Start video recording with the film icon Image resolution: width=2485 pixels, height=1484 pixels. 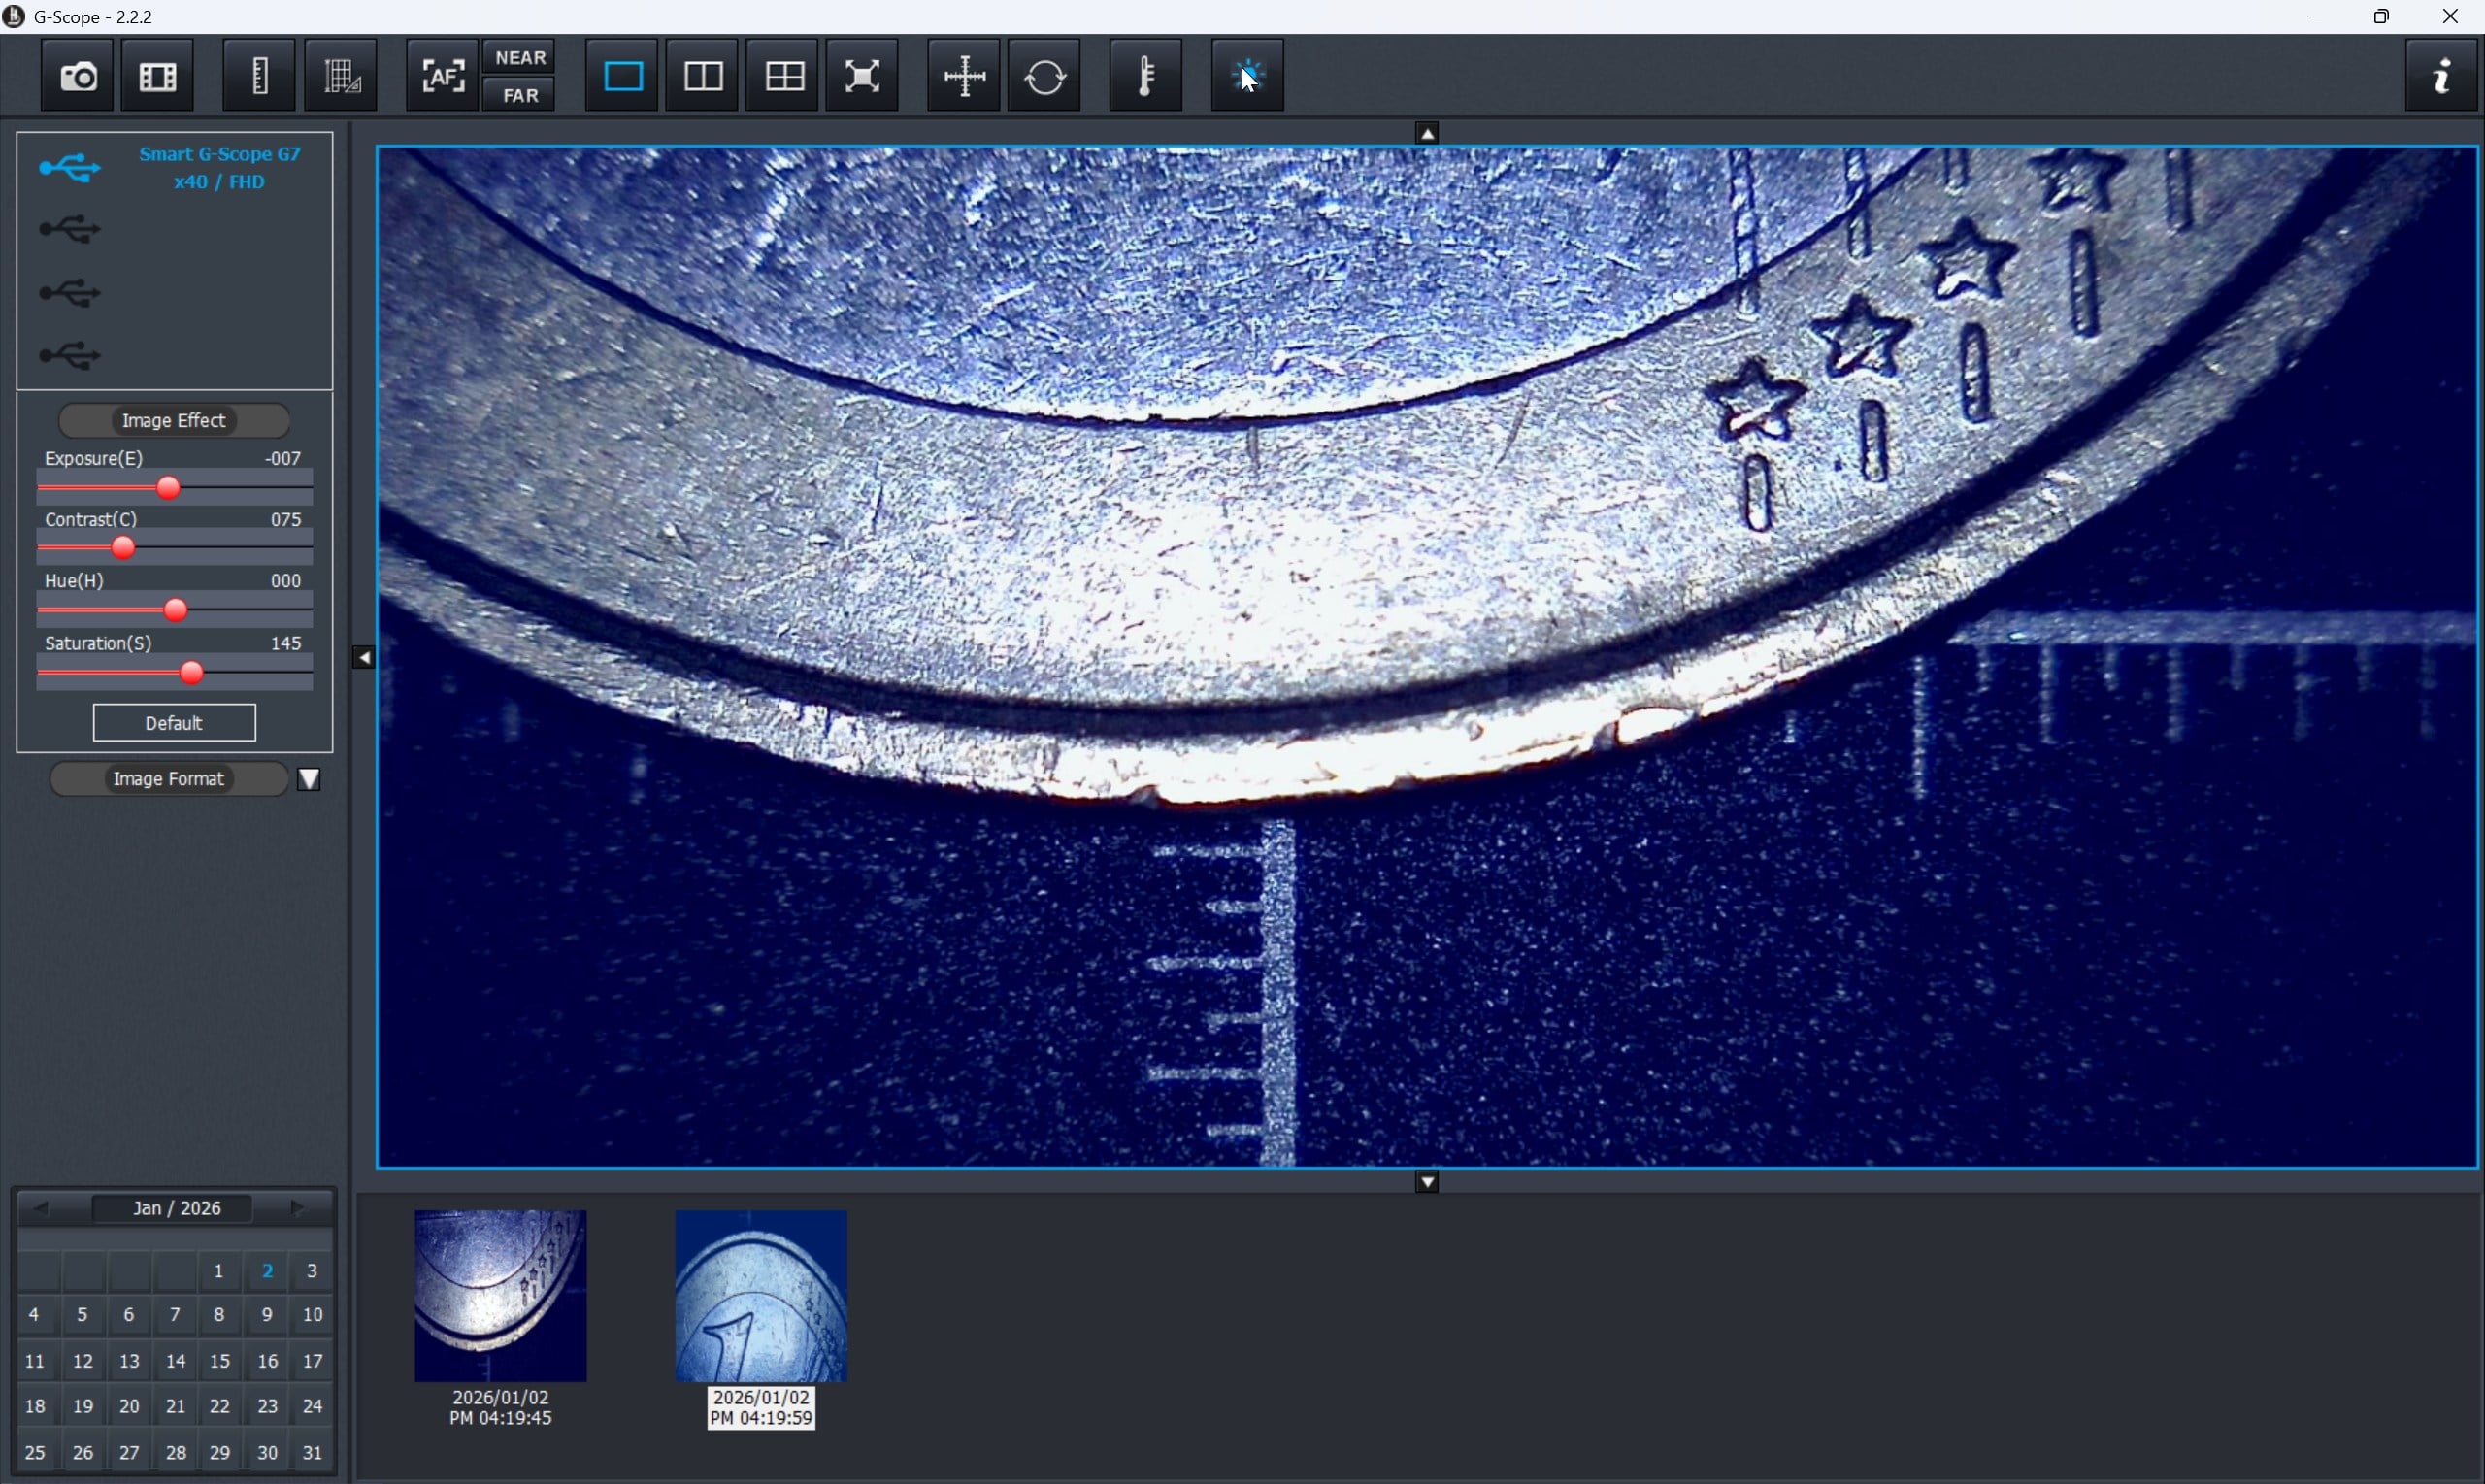tap(158, 76)
